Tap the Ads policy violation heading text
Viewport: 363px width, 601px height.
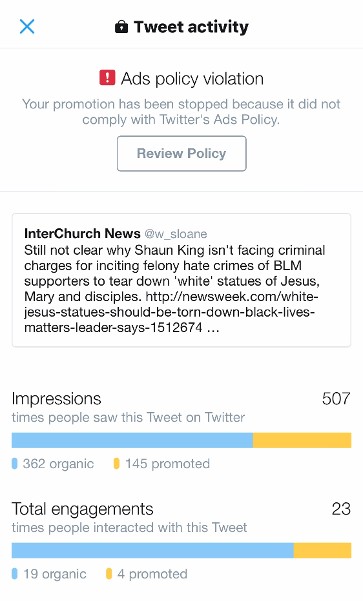[192, 79]
